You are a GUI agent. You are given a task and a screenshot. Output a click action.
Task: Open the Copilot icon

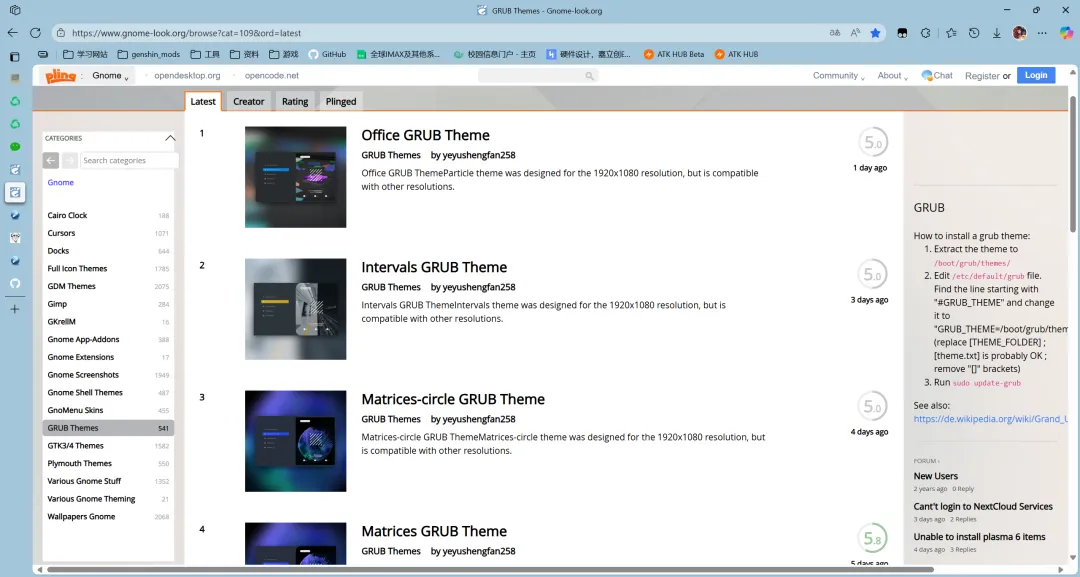(x=1066, y=32)
